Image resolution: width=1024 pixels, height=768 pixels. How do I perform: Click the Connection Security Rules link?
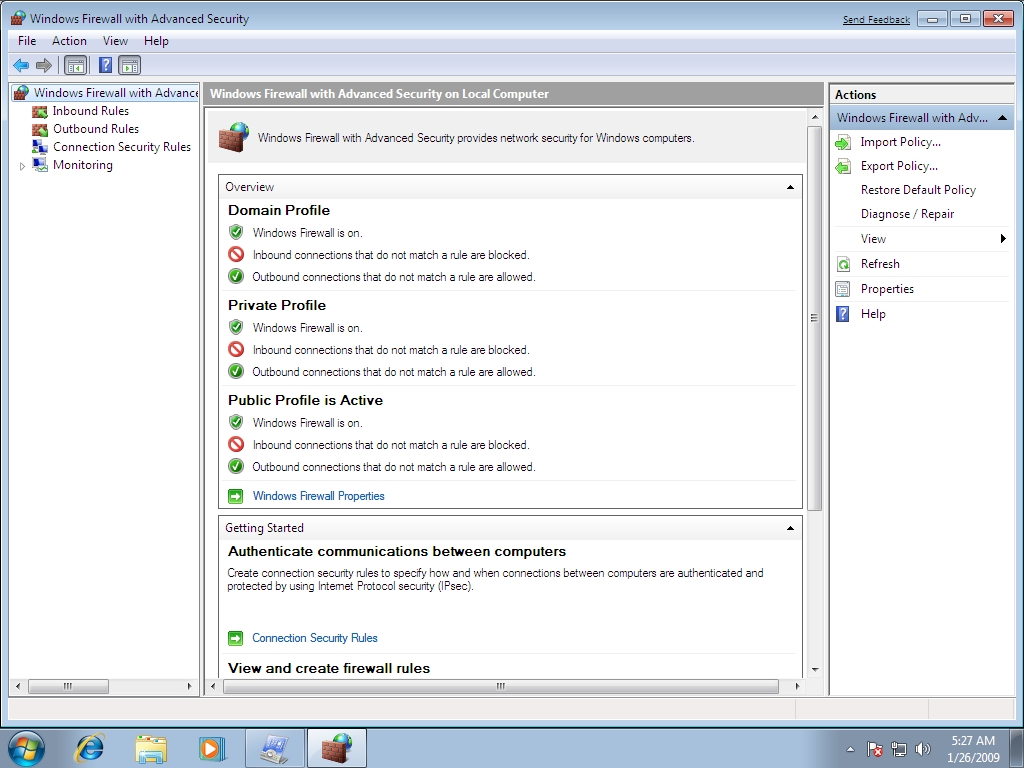(x=314, y=638)
